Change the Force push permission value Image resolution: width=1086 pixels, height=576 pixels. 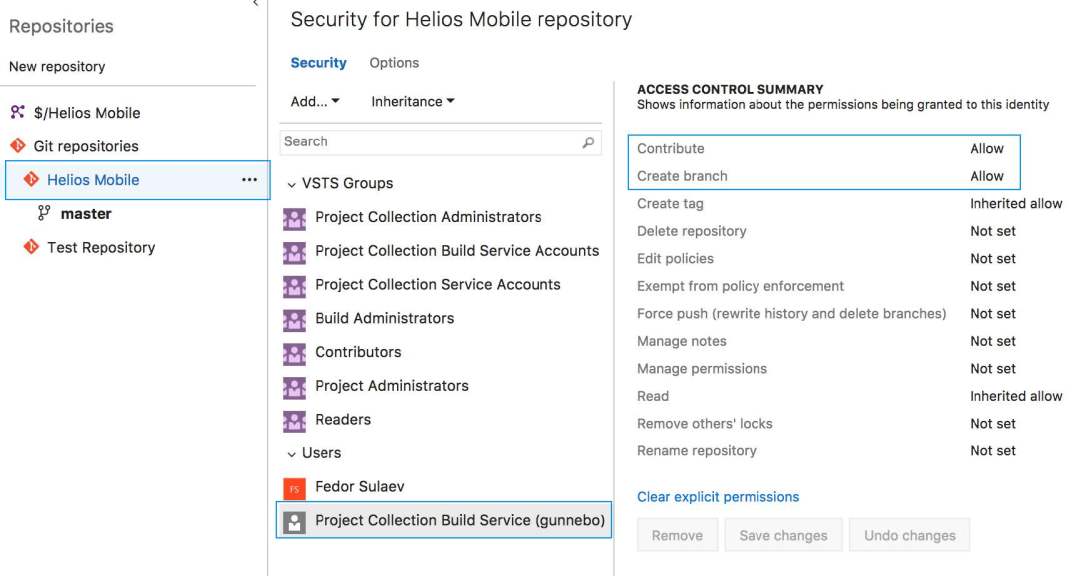click(x=992, y=314)
